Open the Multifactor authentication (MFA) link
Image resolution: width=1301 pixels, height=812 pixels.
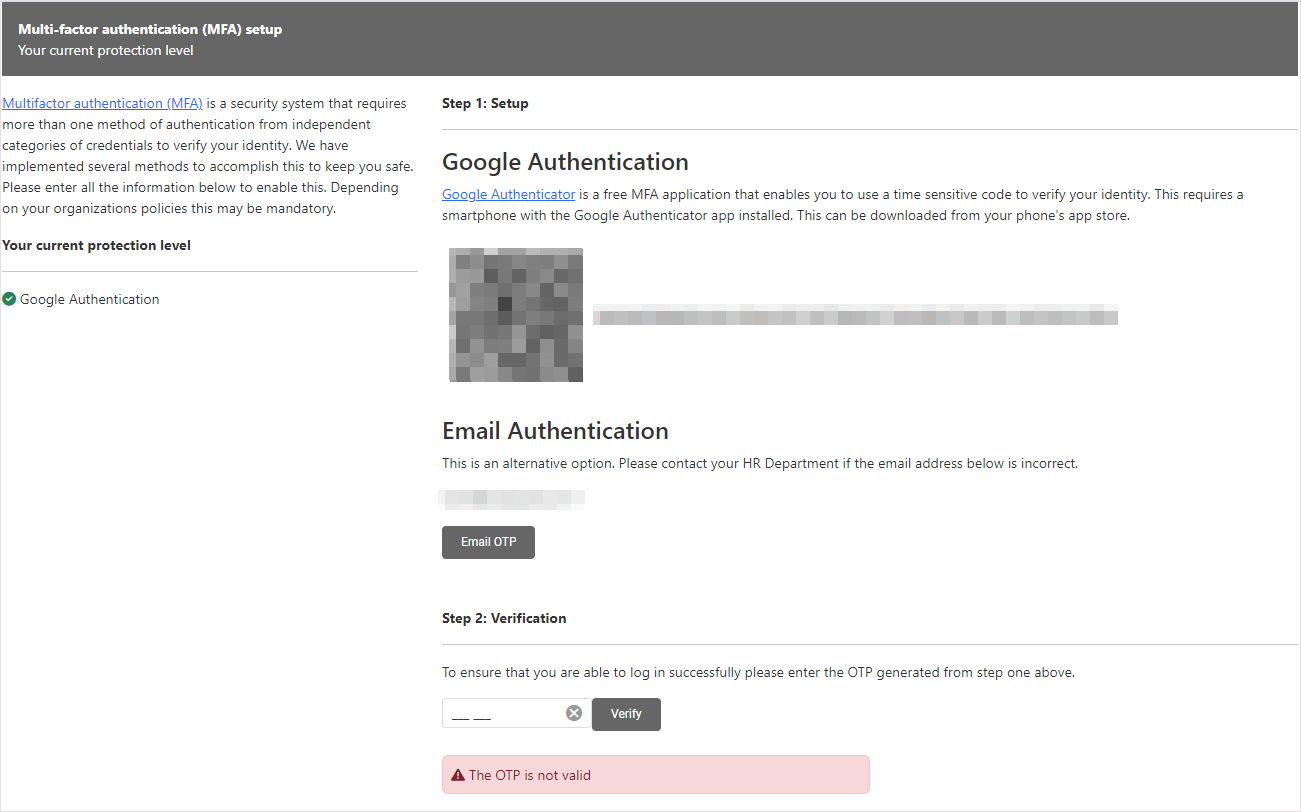click(x=102, y=103)
